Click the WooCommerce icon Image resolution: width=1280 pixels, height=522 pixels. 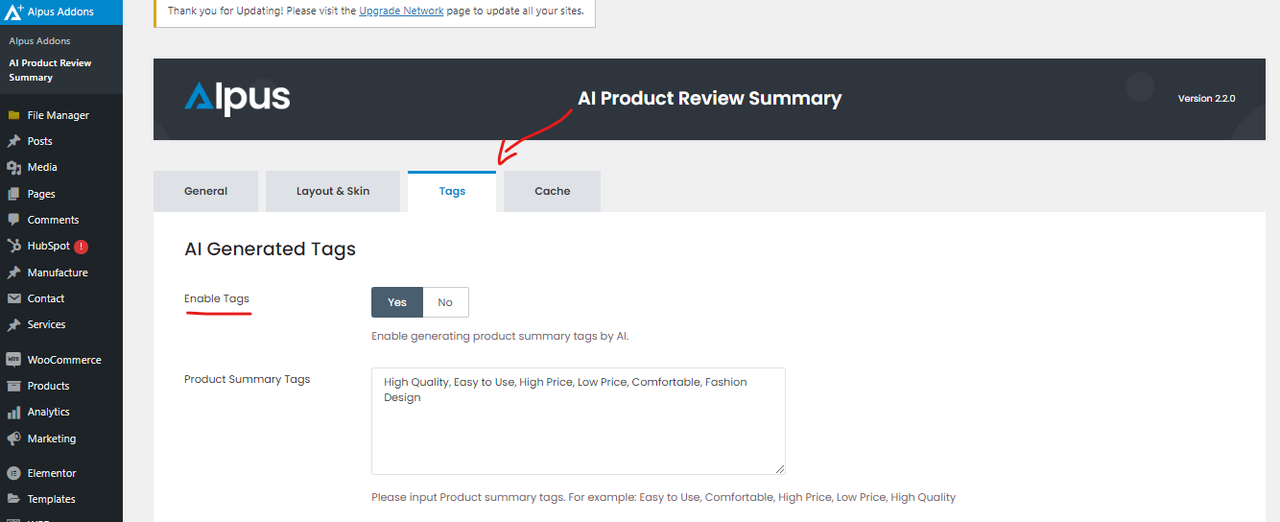(14, 360)
